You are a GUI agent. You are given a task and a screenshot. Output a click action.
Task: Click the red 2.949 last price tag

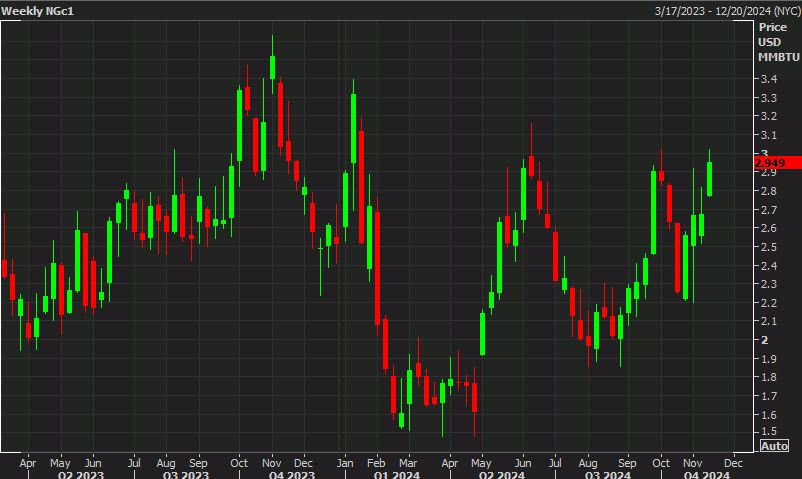pyautogui.click(x=778, y=163)
